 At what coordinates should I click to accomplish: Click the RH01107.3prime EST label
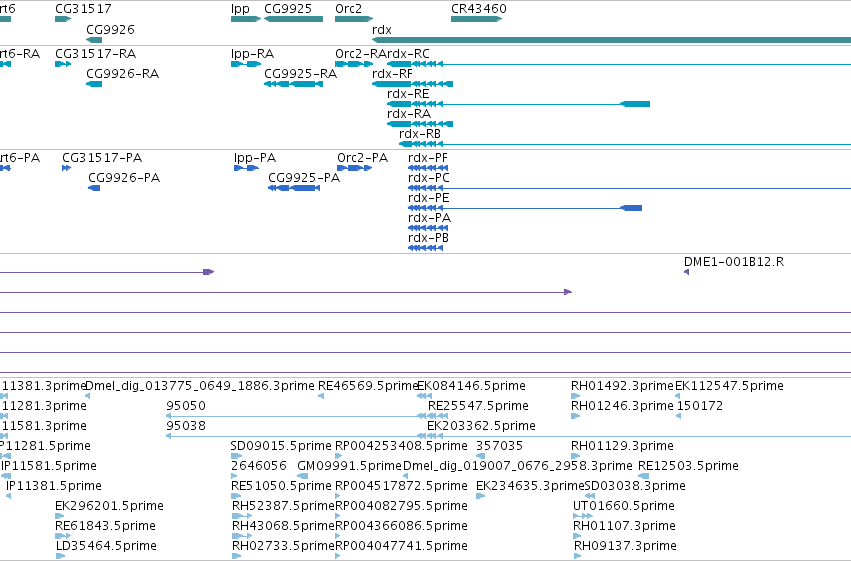[624, 526]
